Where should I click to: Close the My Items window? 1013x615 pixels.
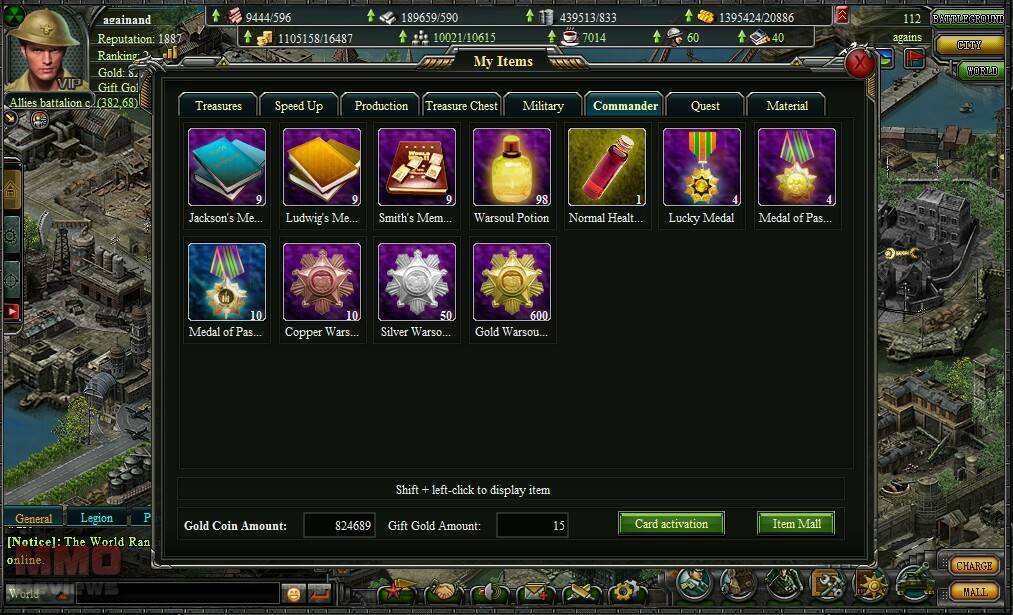click(x=860, y=63)
